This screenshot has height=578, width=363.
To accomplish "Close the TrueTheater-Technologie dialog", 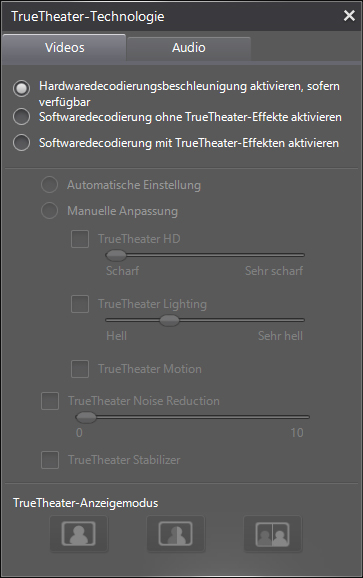I will (x=349, y=16).
